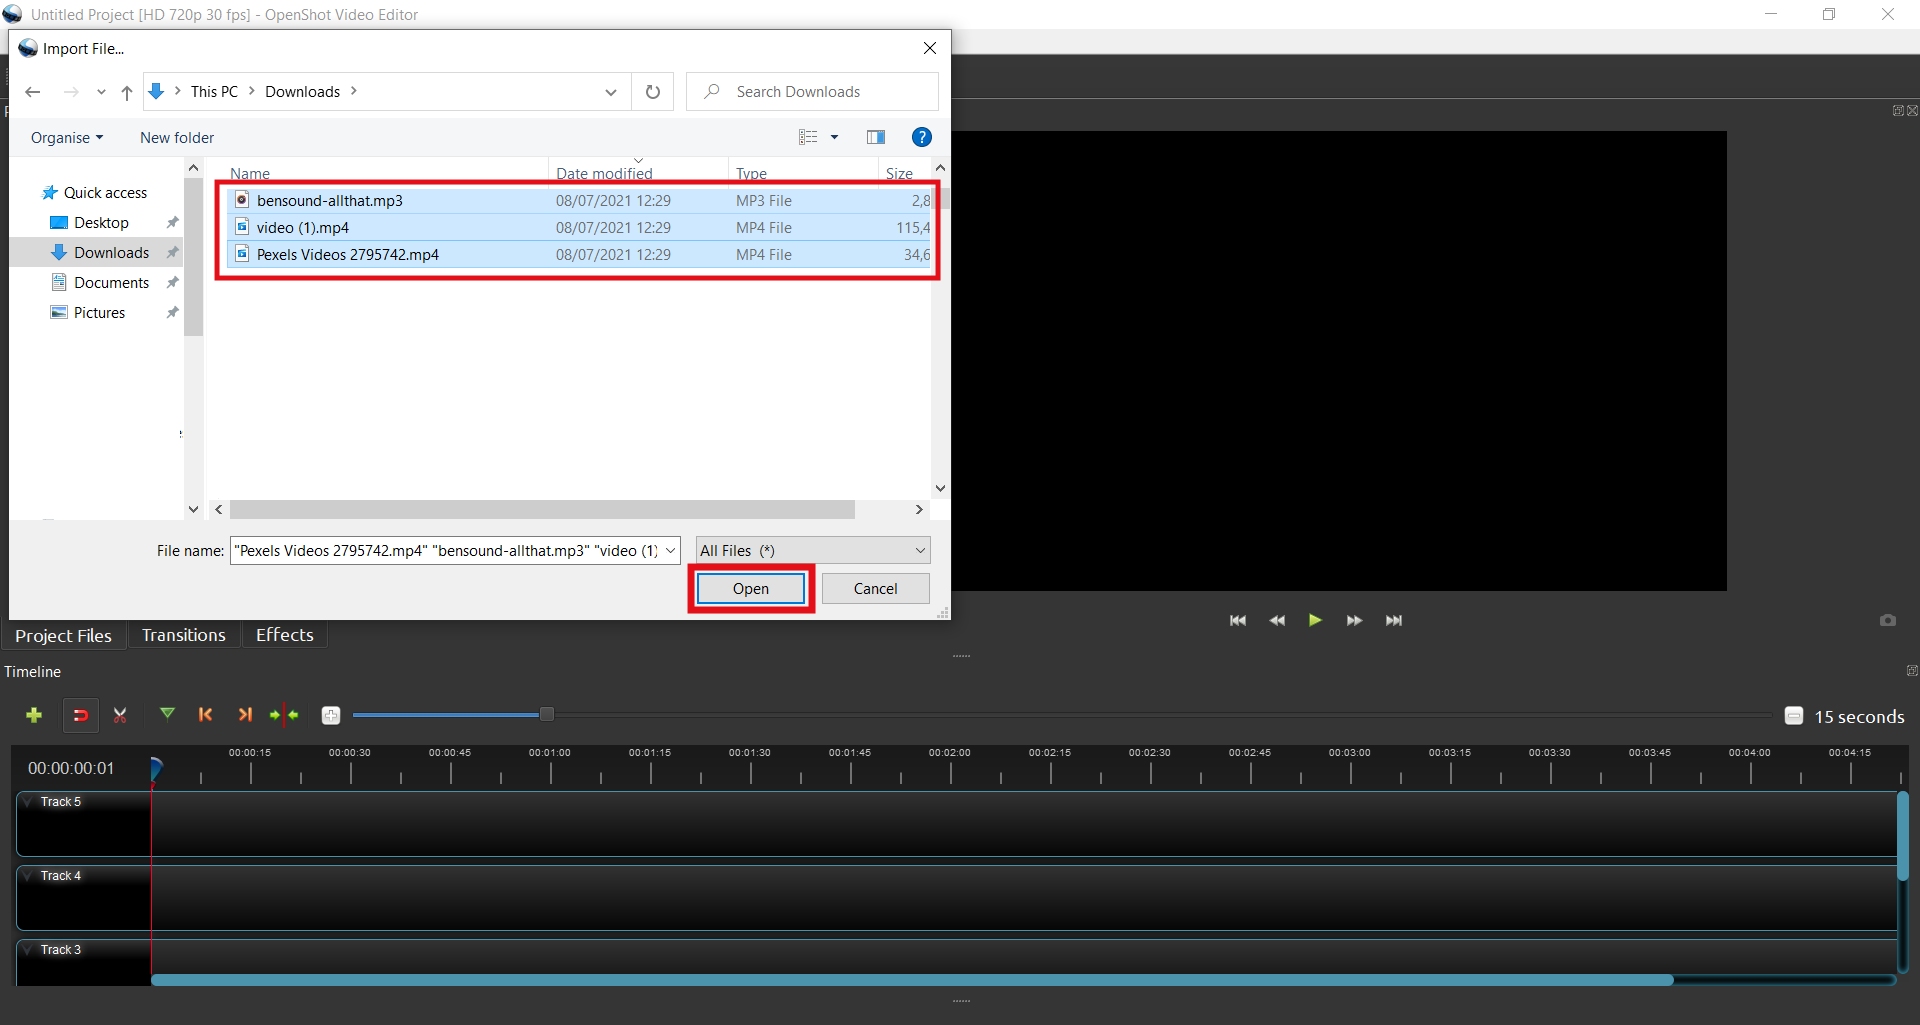Play the video preview

1315,620
